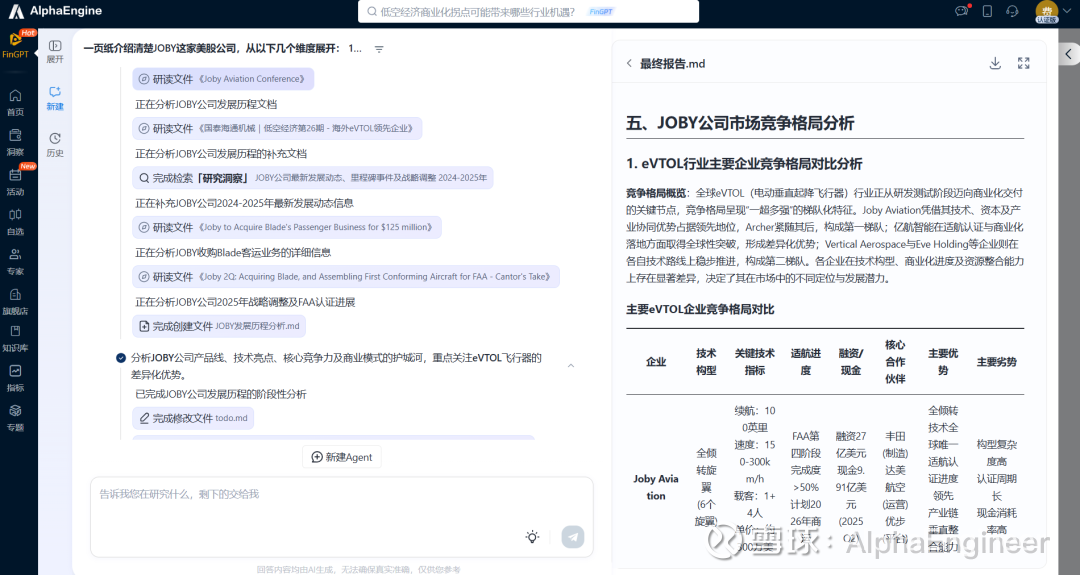Click the 历史 history icon
Screen dimensions: 1080x575
coord(54,144)
